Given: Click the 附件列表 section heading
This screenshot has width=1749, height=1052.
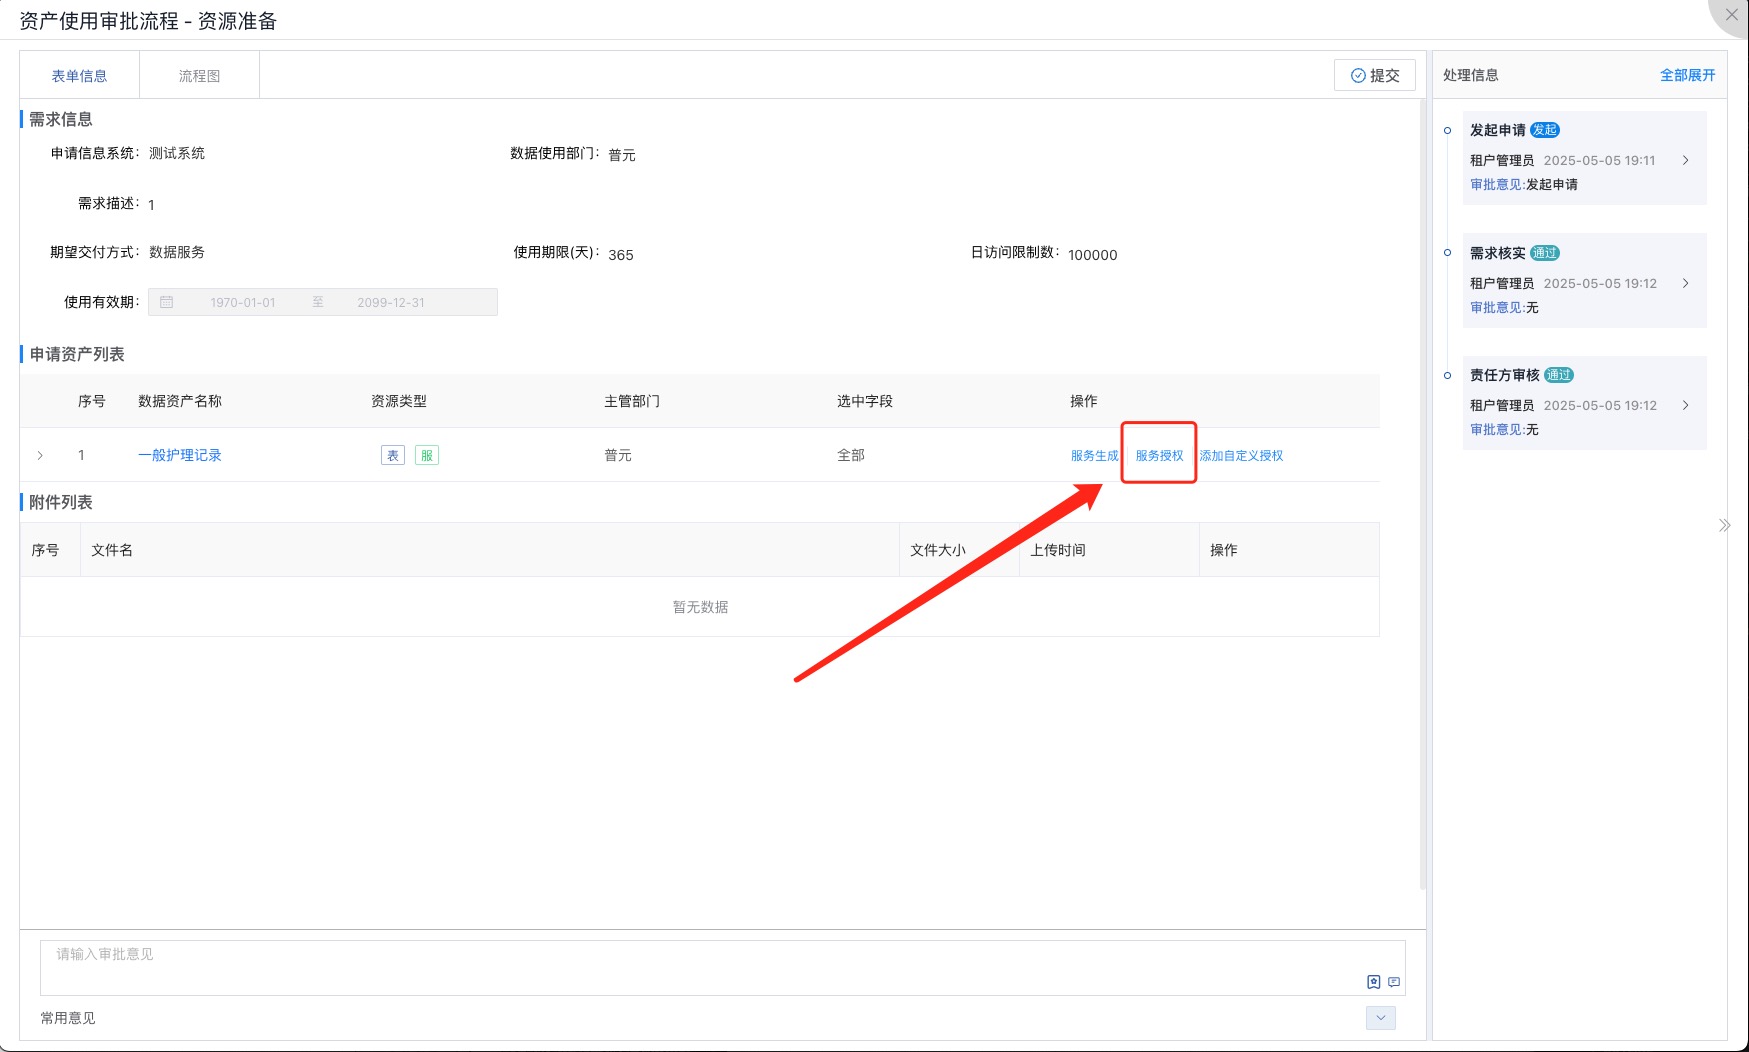Looking at the screenshot, I should pos(61,502).
